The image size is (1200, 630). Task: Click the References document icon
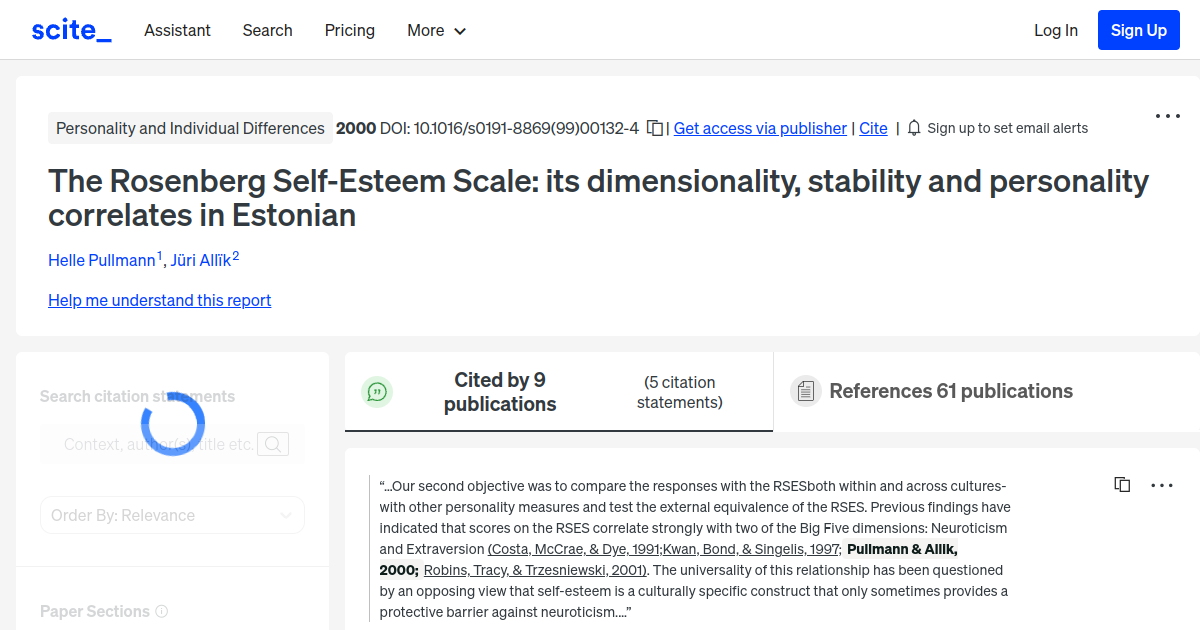point(805,390)
